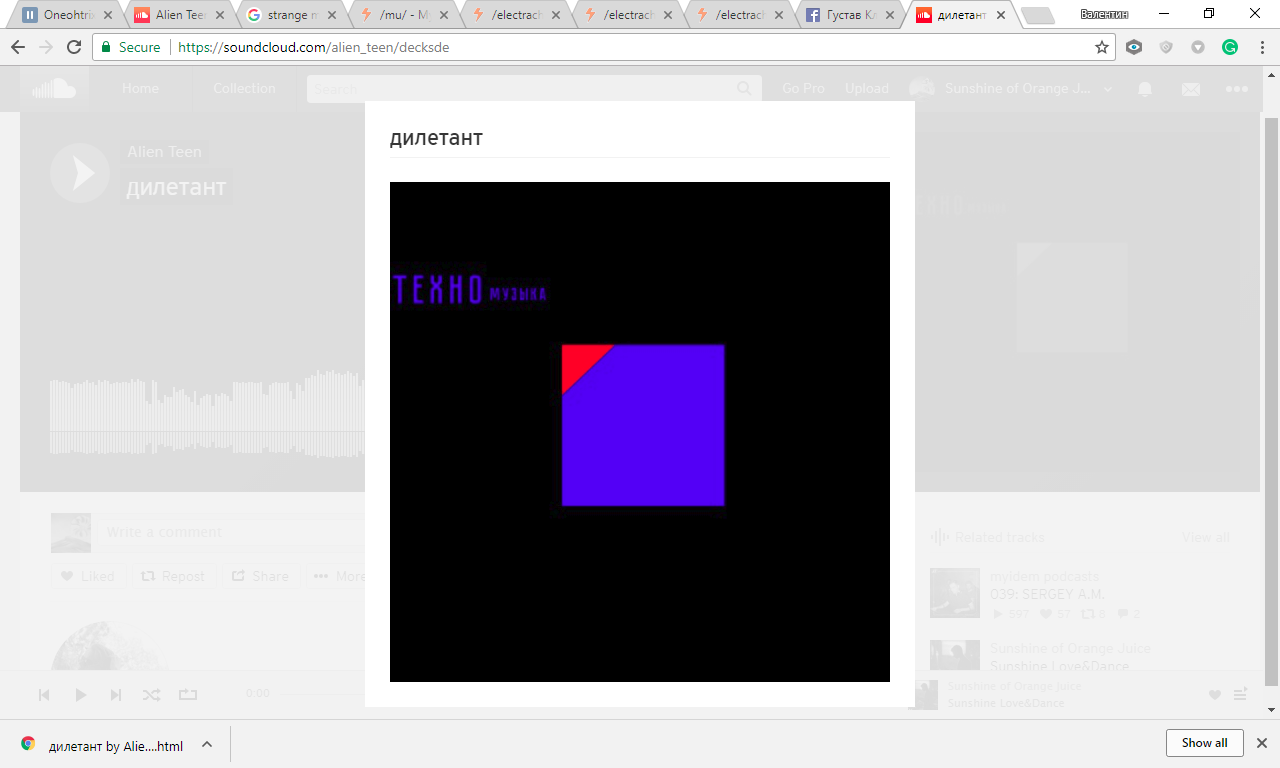
Task: Bookmark this page with the star icon
Action: (1102, 47)
